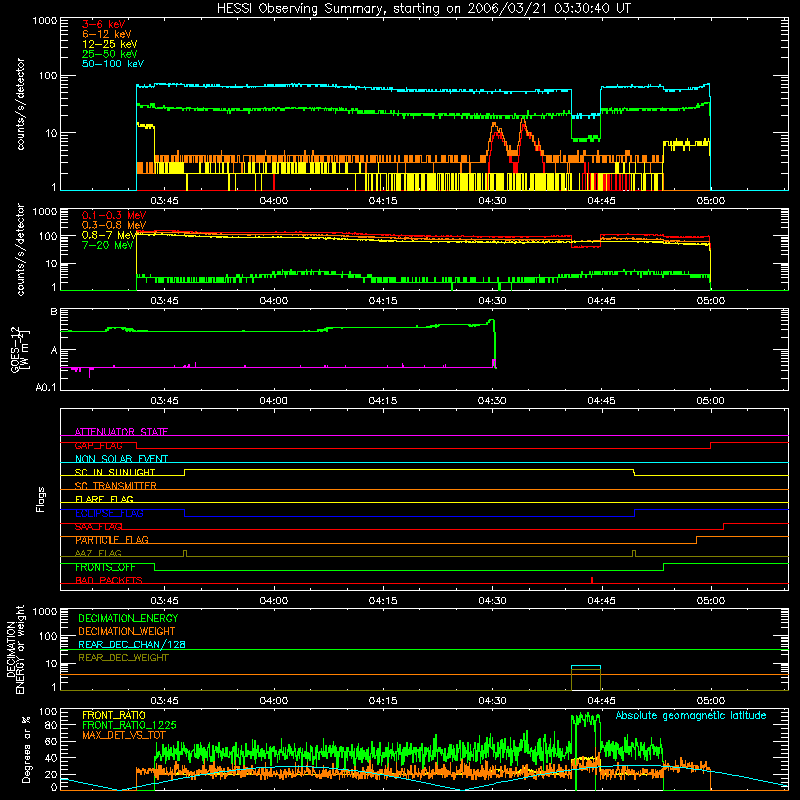Click the green 7-20 MeV legend label
The width and height of the screenshot is (800, 800).
tap(107, 245)
